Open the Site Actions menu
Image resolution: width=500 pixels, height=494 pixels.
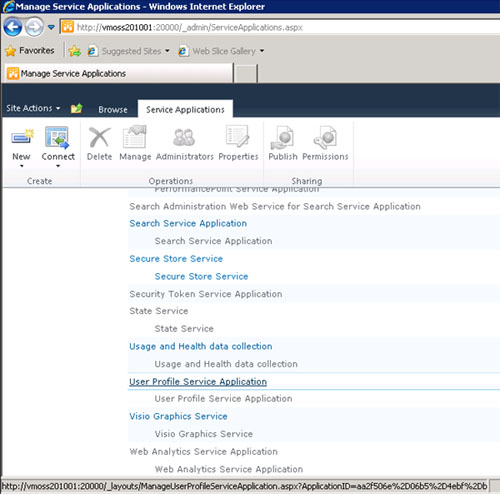tap(33, 108)
